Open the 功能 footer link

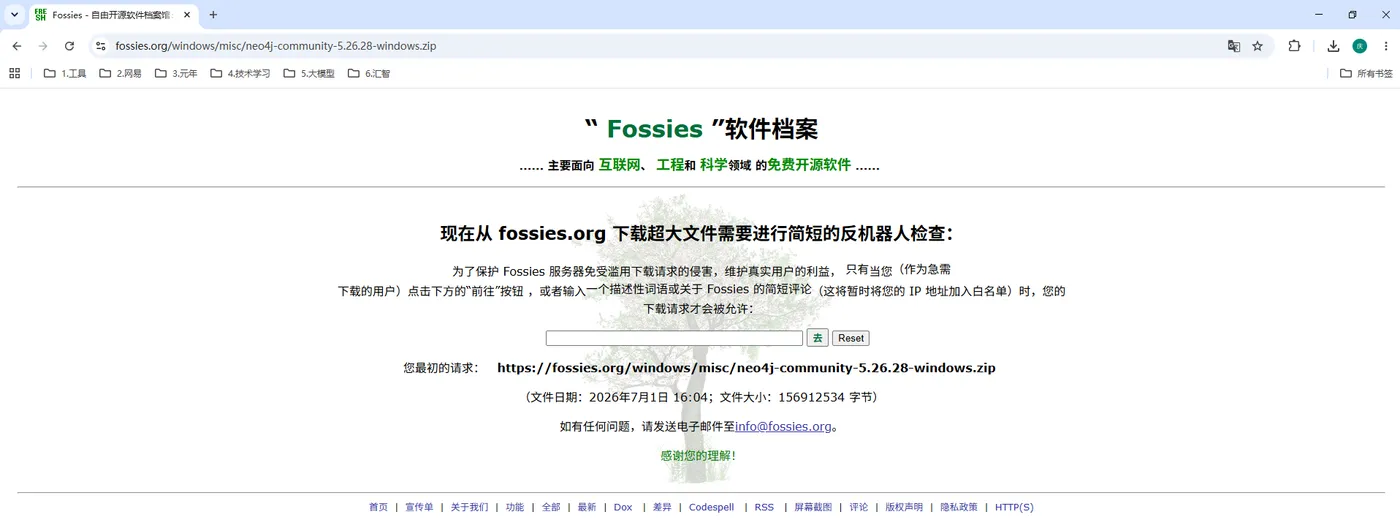[x=514, y=507]
